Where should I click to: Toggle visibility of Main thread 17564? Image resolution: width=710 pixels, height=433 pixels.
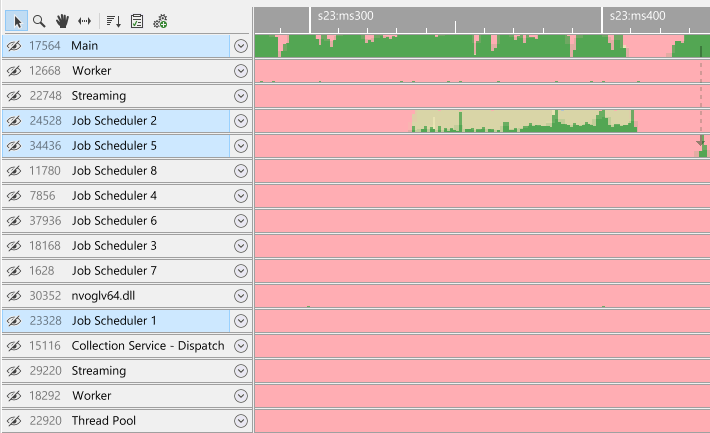(14, 46)
